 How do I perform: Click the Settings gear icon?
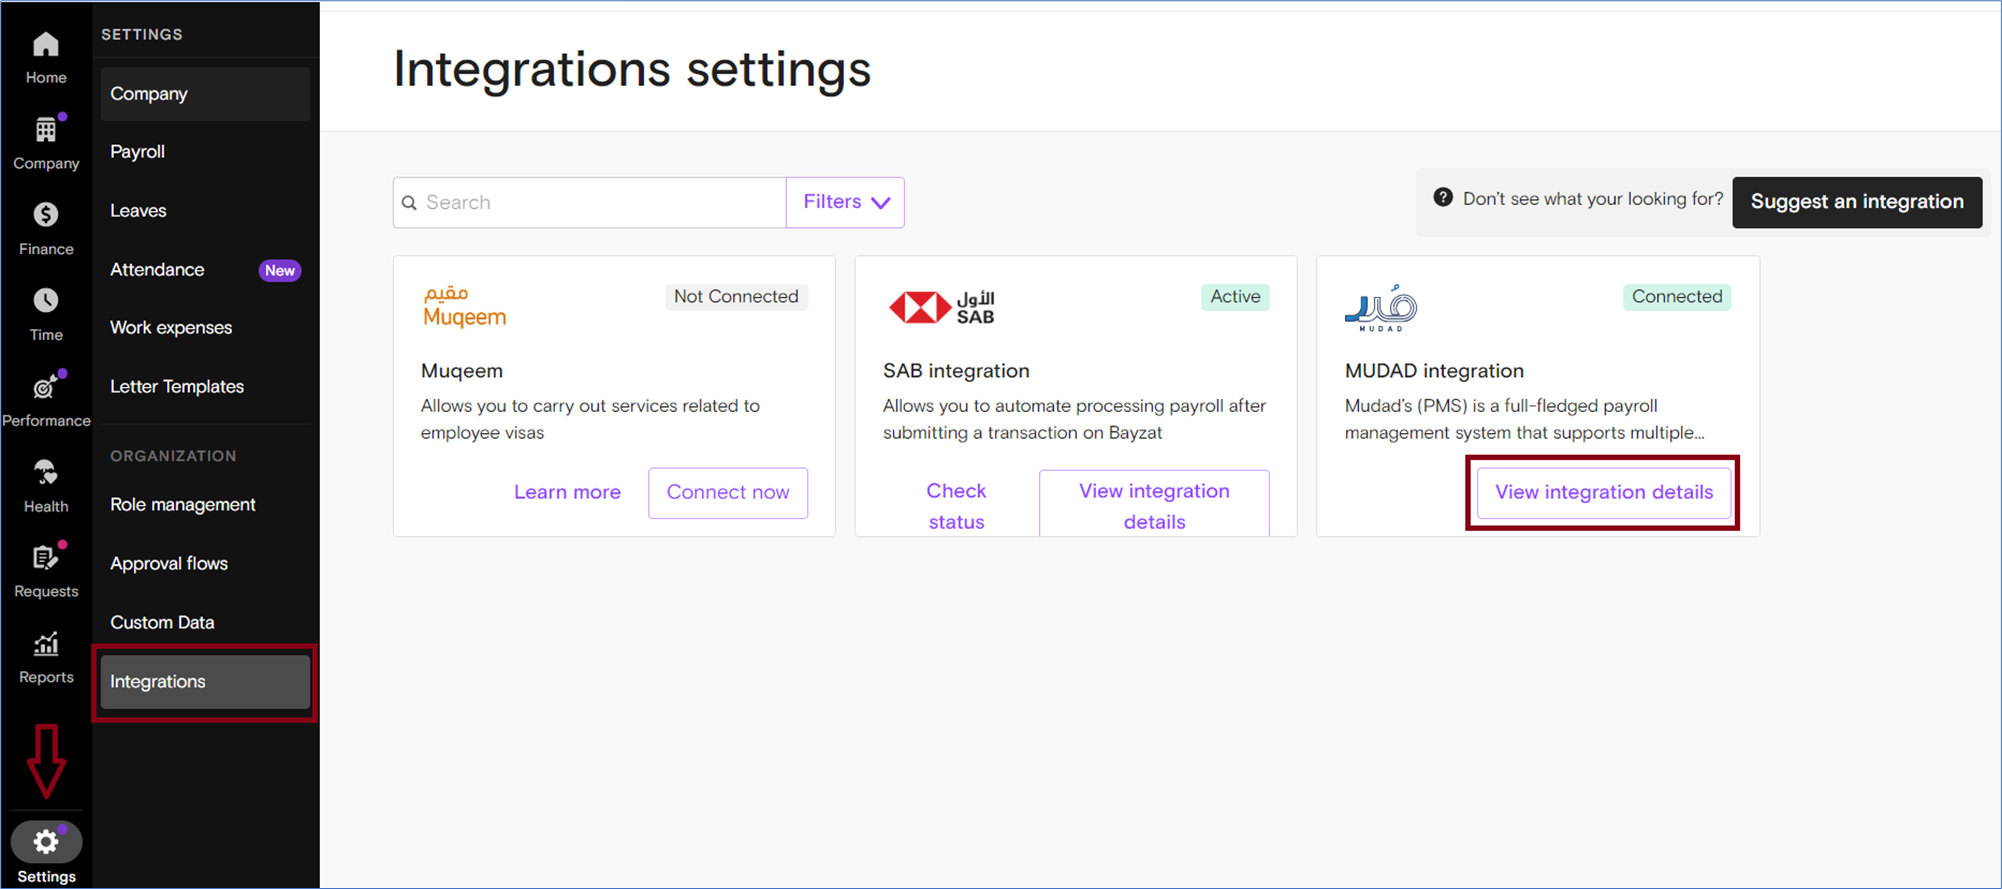click(46, 842)
